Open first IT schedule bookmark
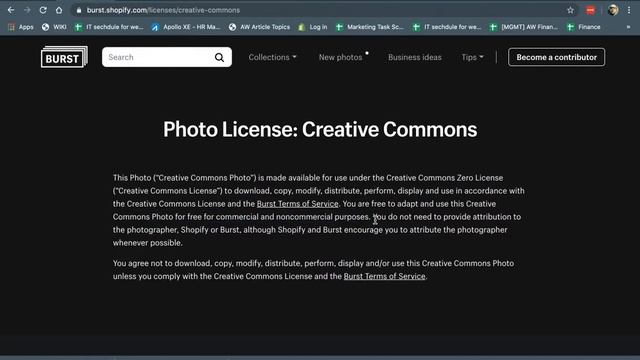This screenshot has height=360, width=640. (109, 27)
